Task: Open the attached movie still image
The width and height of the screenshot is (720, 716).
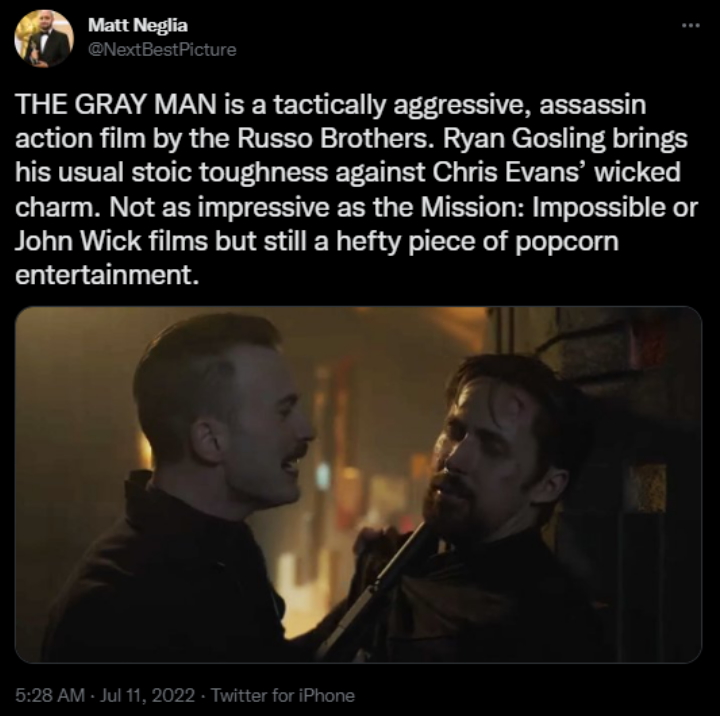Action: pyautogui.click(x=358, y=485)
